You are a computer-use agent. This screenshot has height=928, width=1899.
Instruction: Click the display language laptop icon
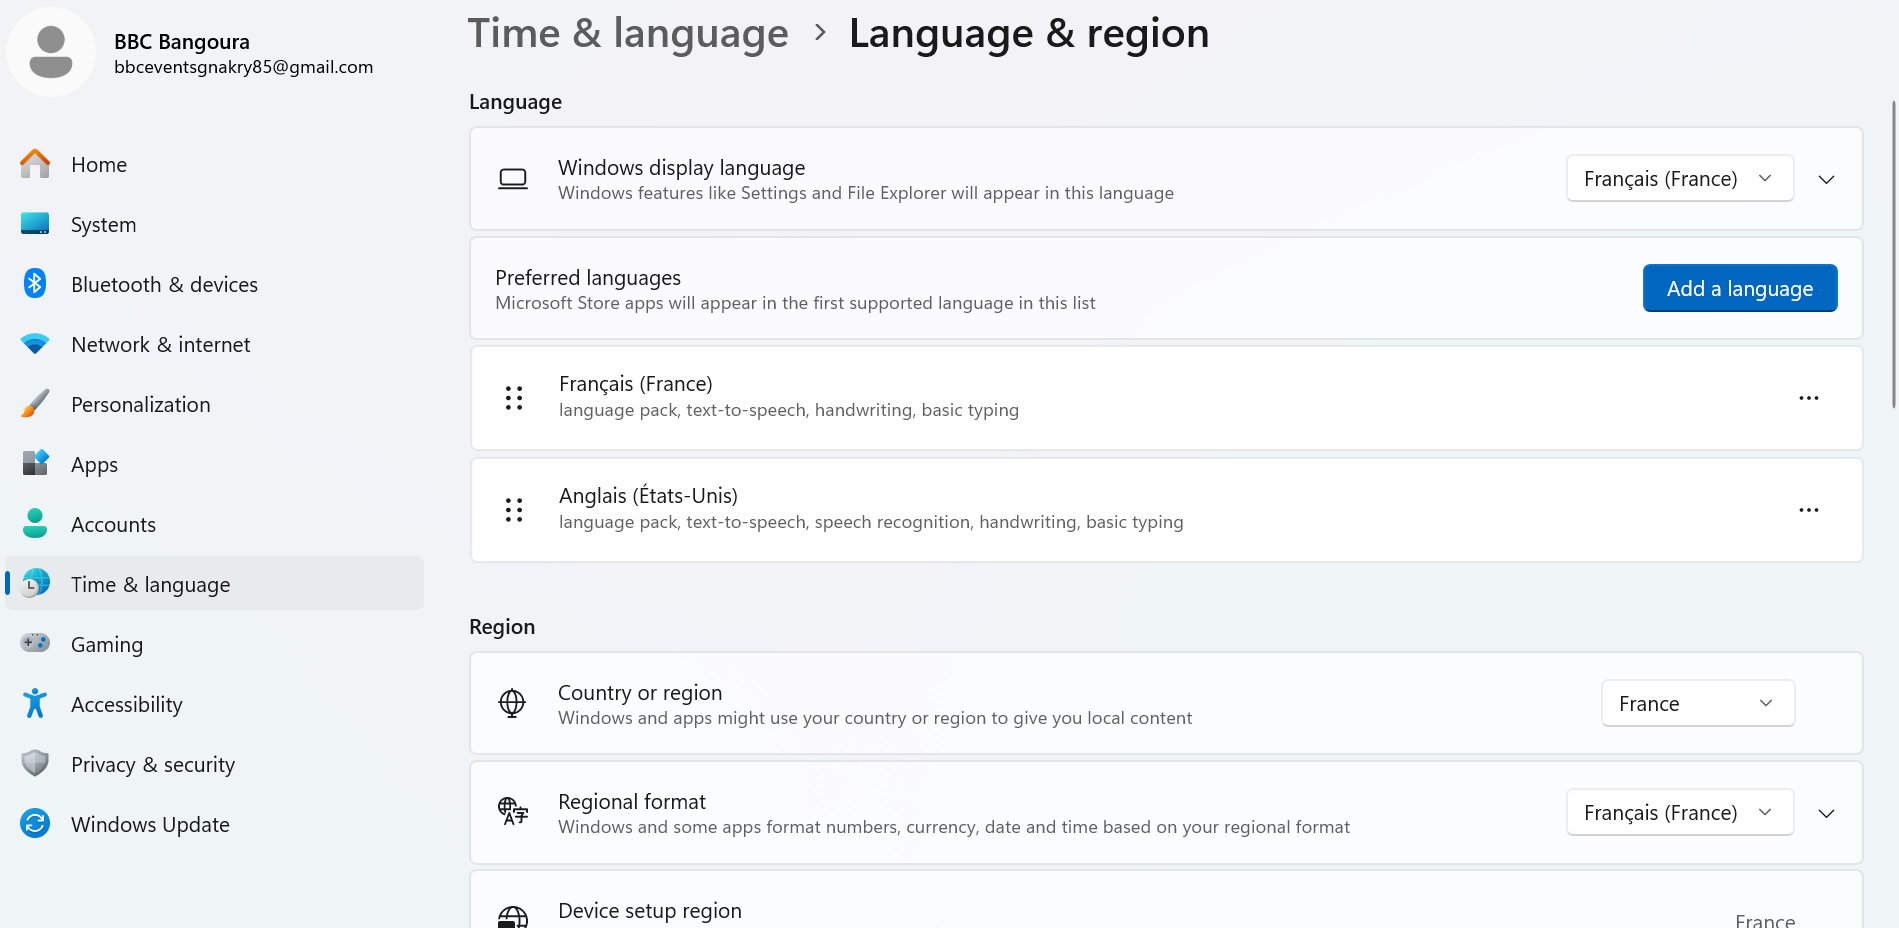[513, 179]
